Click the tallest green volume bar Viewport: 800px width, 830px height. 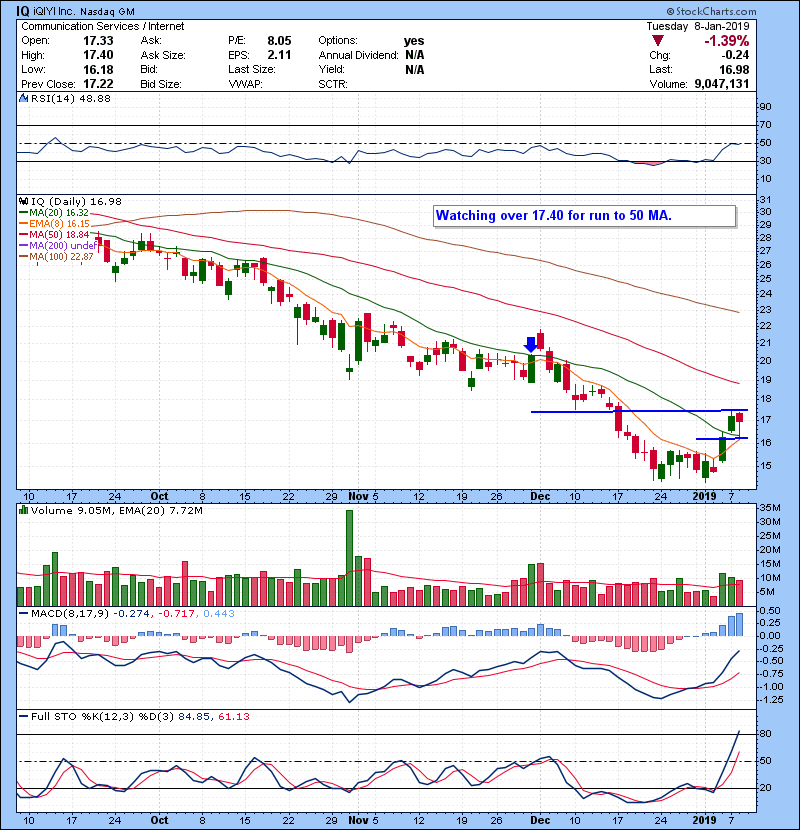[x=349, y=558]
